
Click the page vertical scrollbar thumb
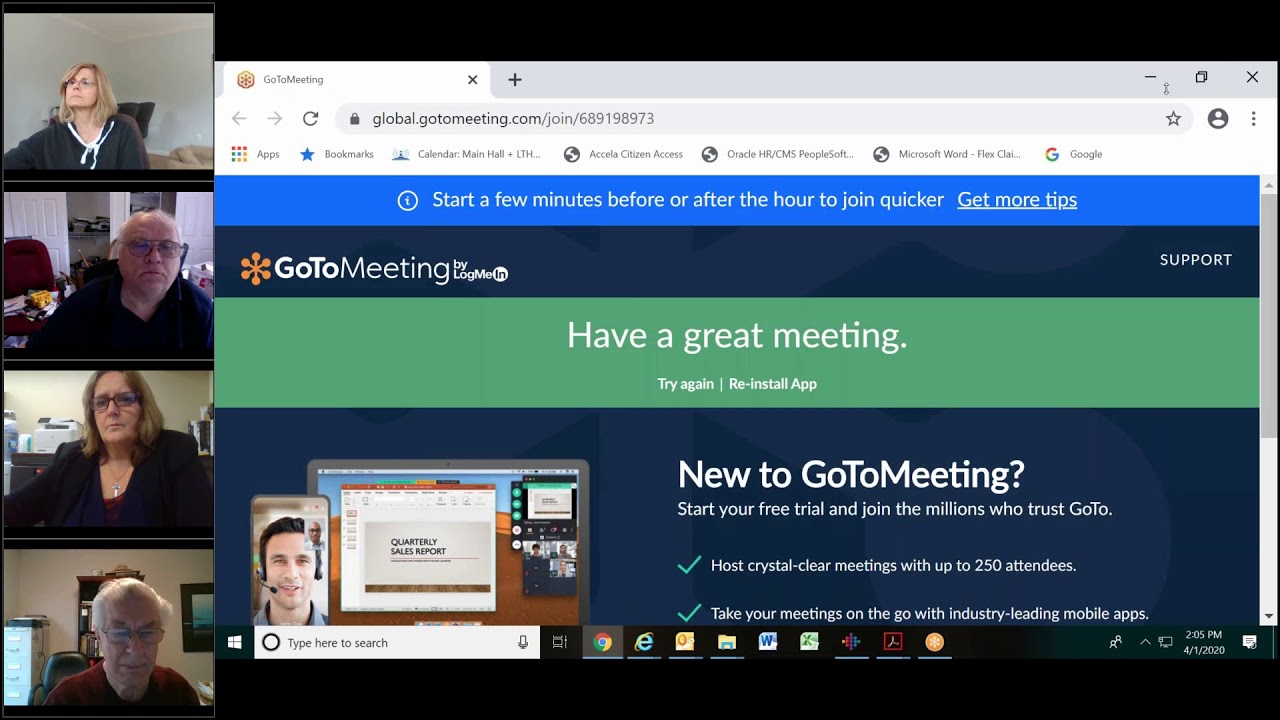pos(1269,316)
